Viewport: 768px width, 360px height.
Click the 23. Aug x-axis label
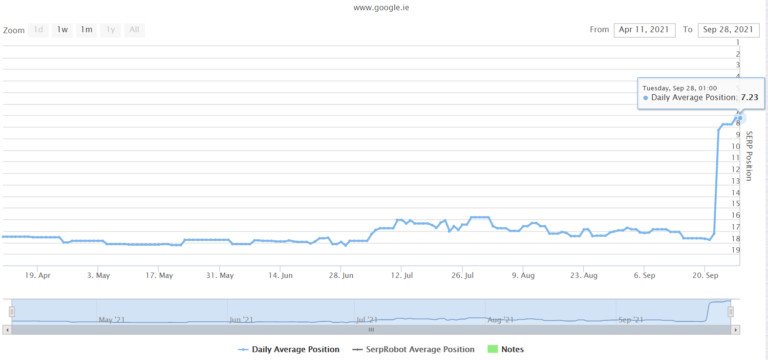584,276
